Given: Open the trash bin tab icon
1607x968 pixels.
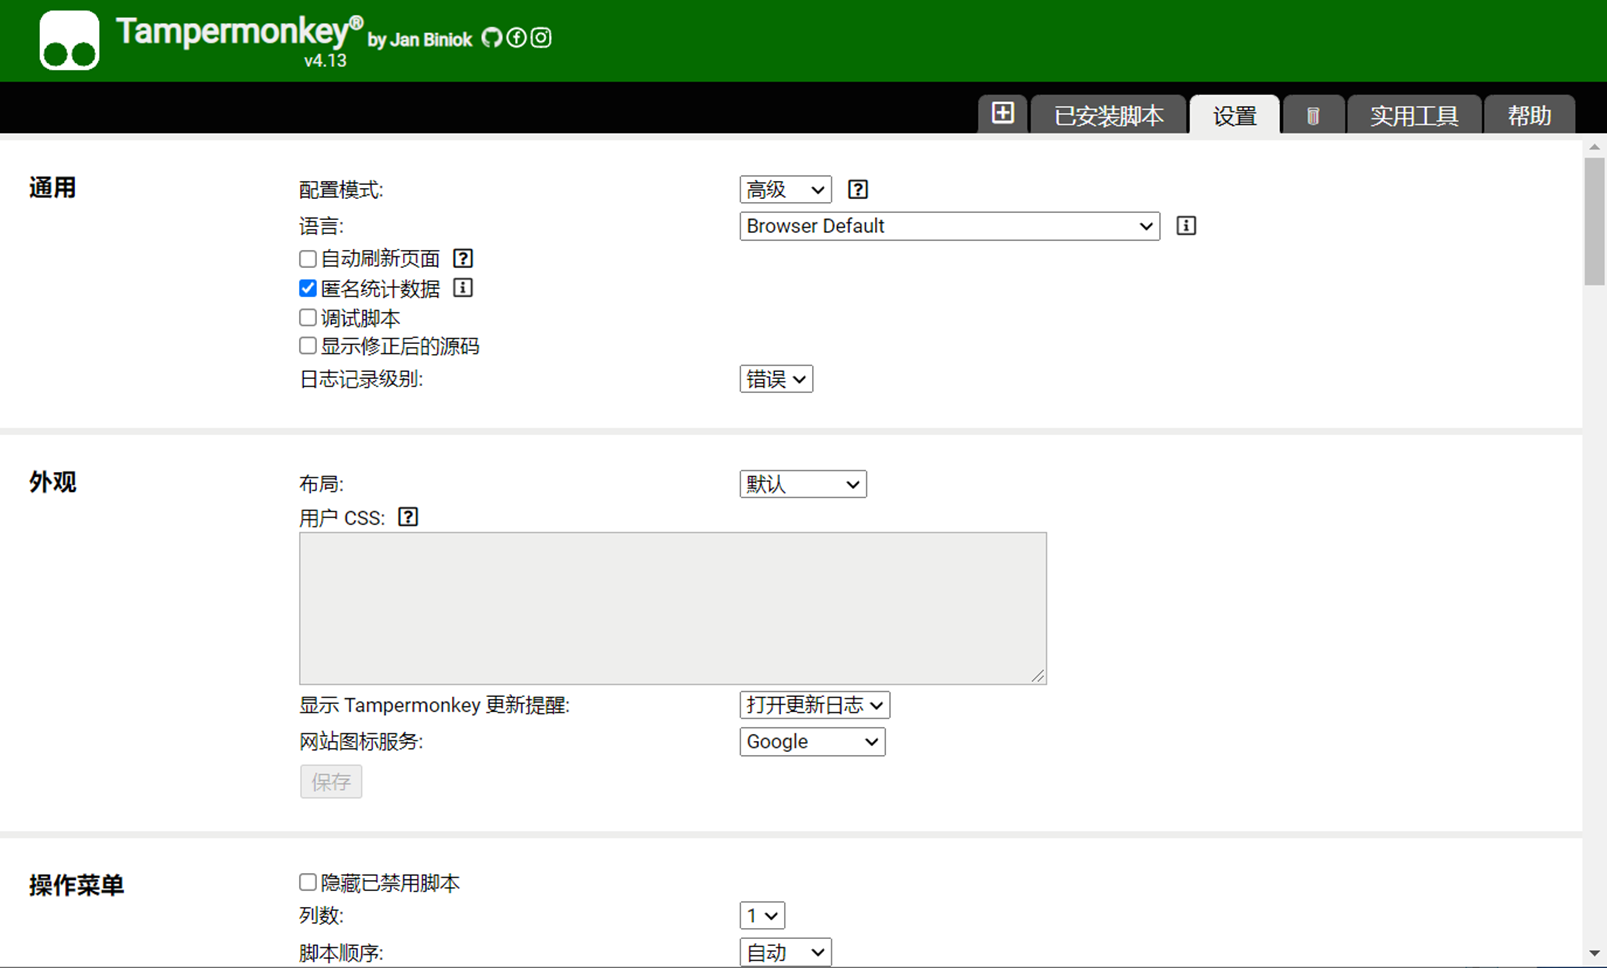Looking at the screenshot, I should [x=1312, y=116].
